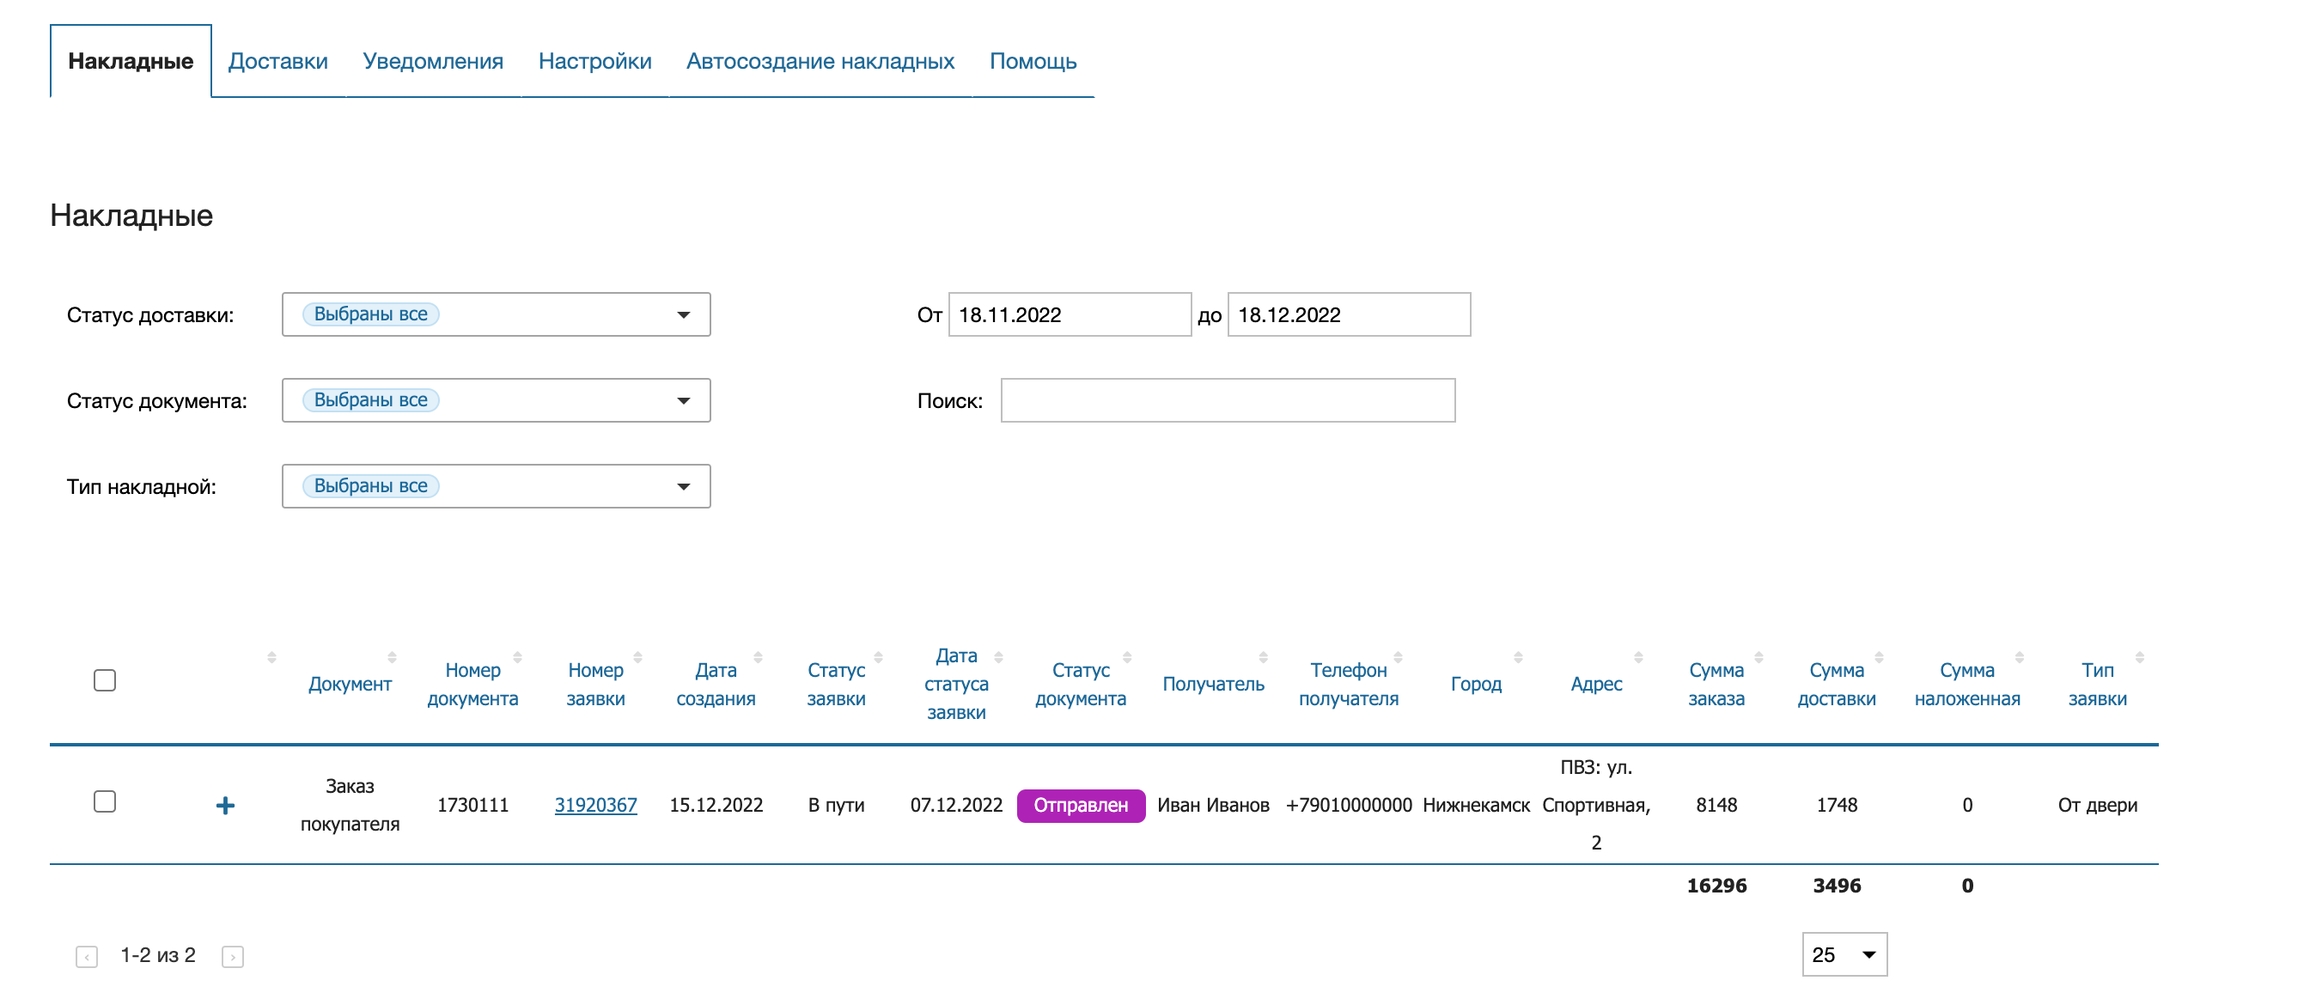Expand the Тип накладной dropdown
Screen dimensions: 2304x1005
496,487
